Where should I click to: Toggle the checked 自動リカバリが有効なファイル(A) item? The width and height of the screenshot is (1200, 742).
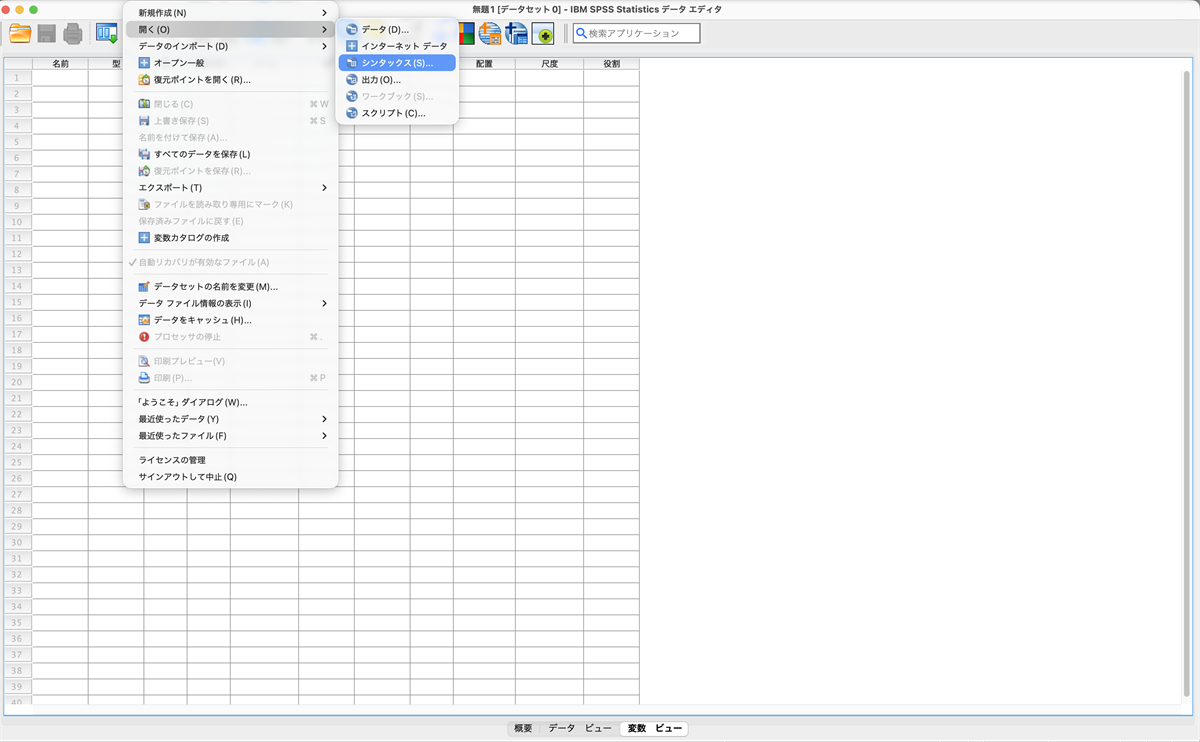click(x=230, y=262)
